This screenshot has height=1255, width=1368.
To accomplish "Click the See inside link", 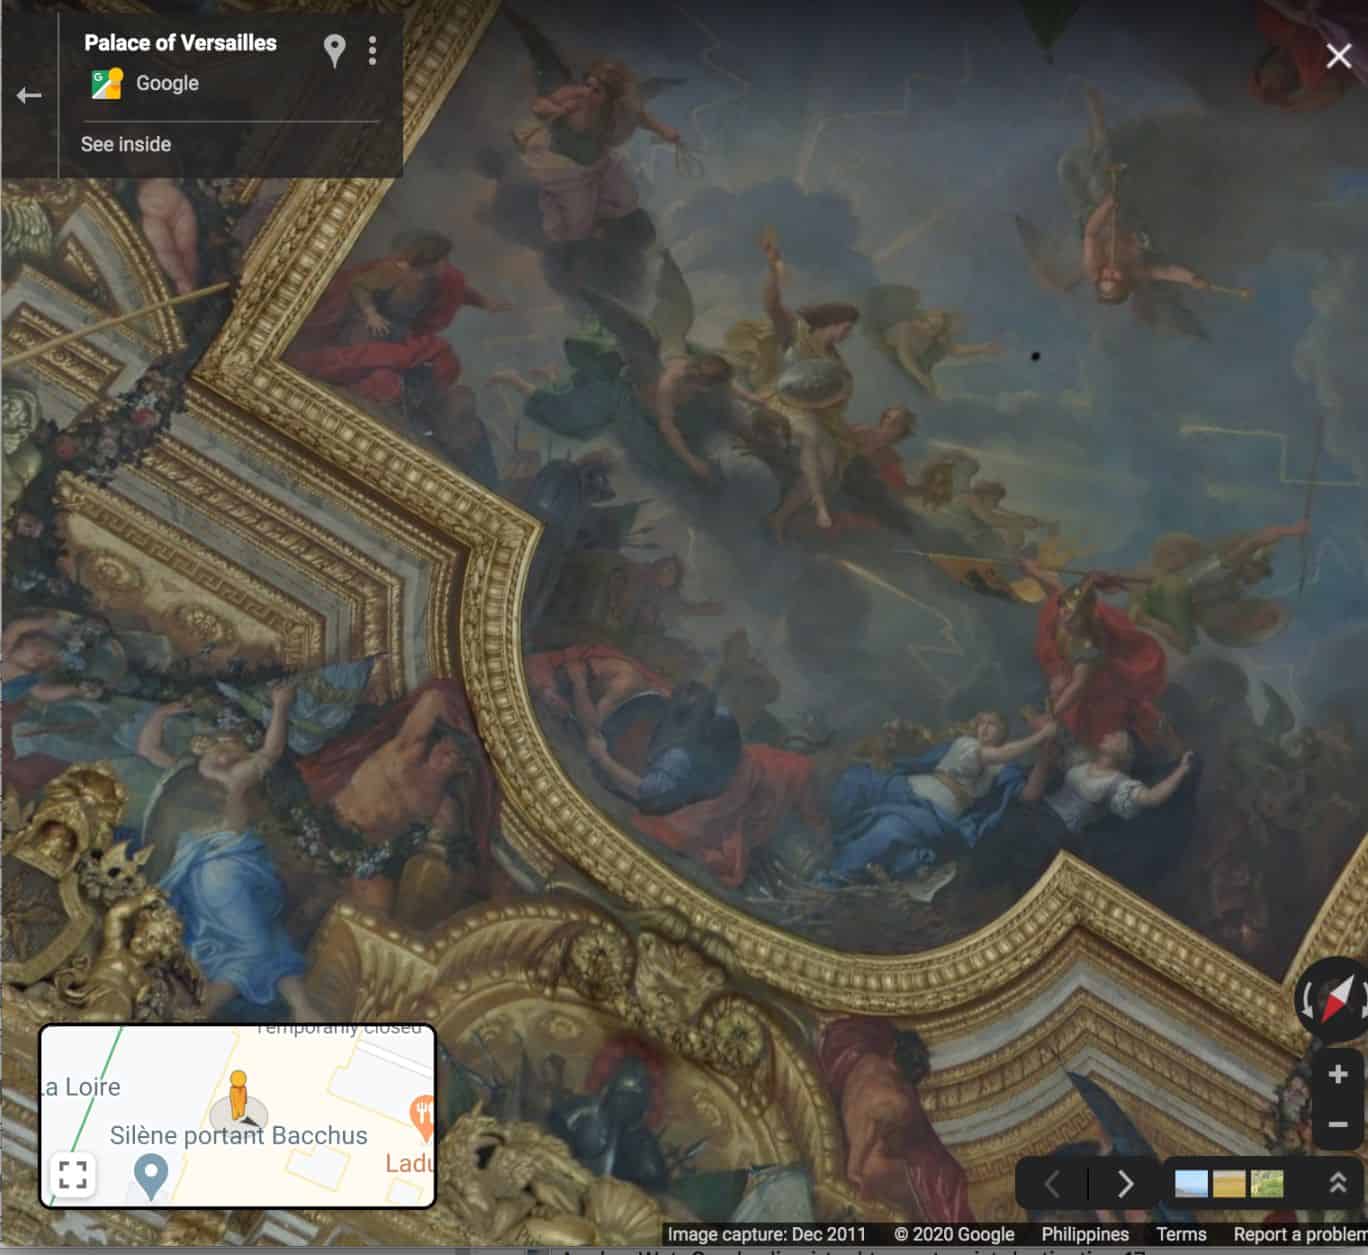I will 126,144.
